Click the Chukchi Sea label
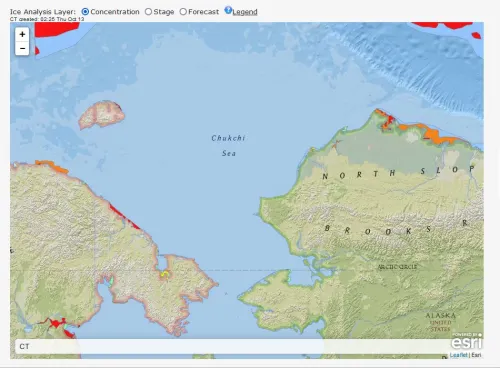Screen dimensions: 500x368 coord(229,146)
